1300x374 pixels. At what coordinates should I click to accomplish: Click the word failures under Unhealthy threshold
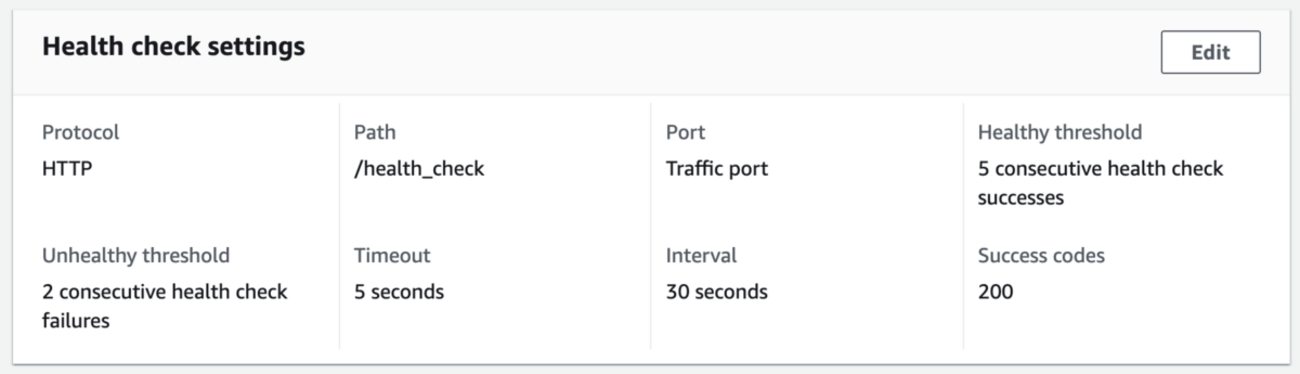click(76, 321)
